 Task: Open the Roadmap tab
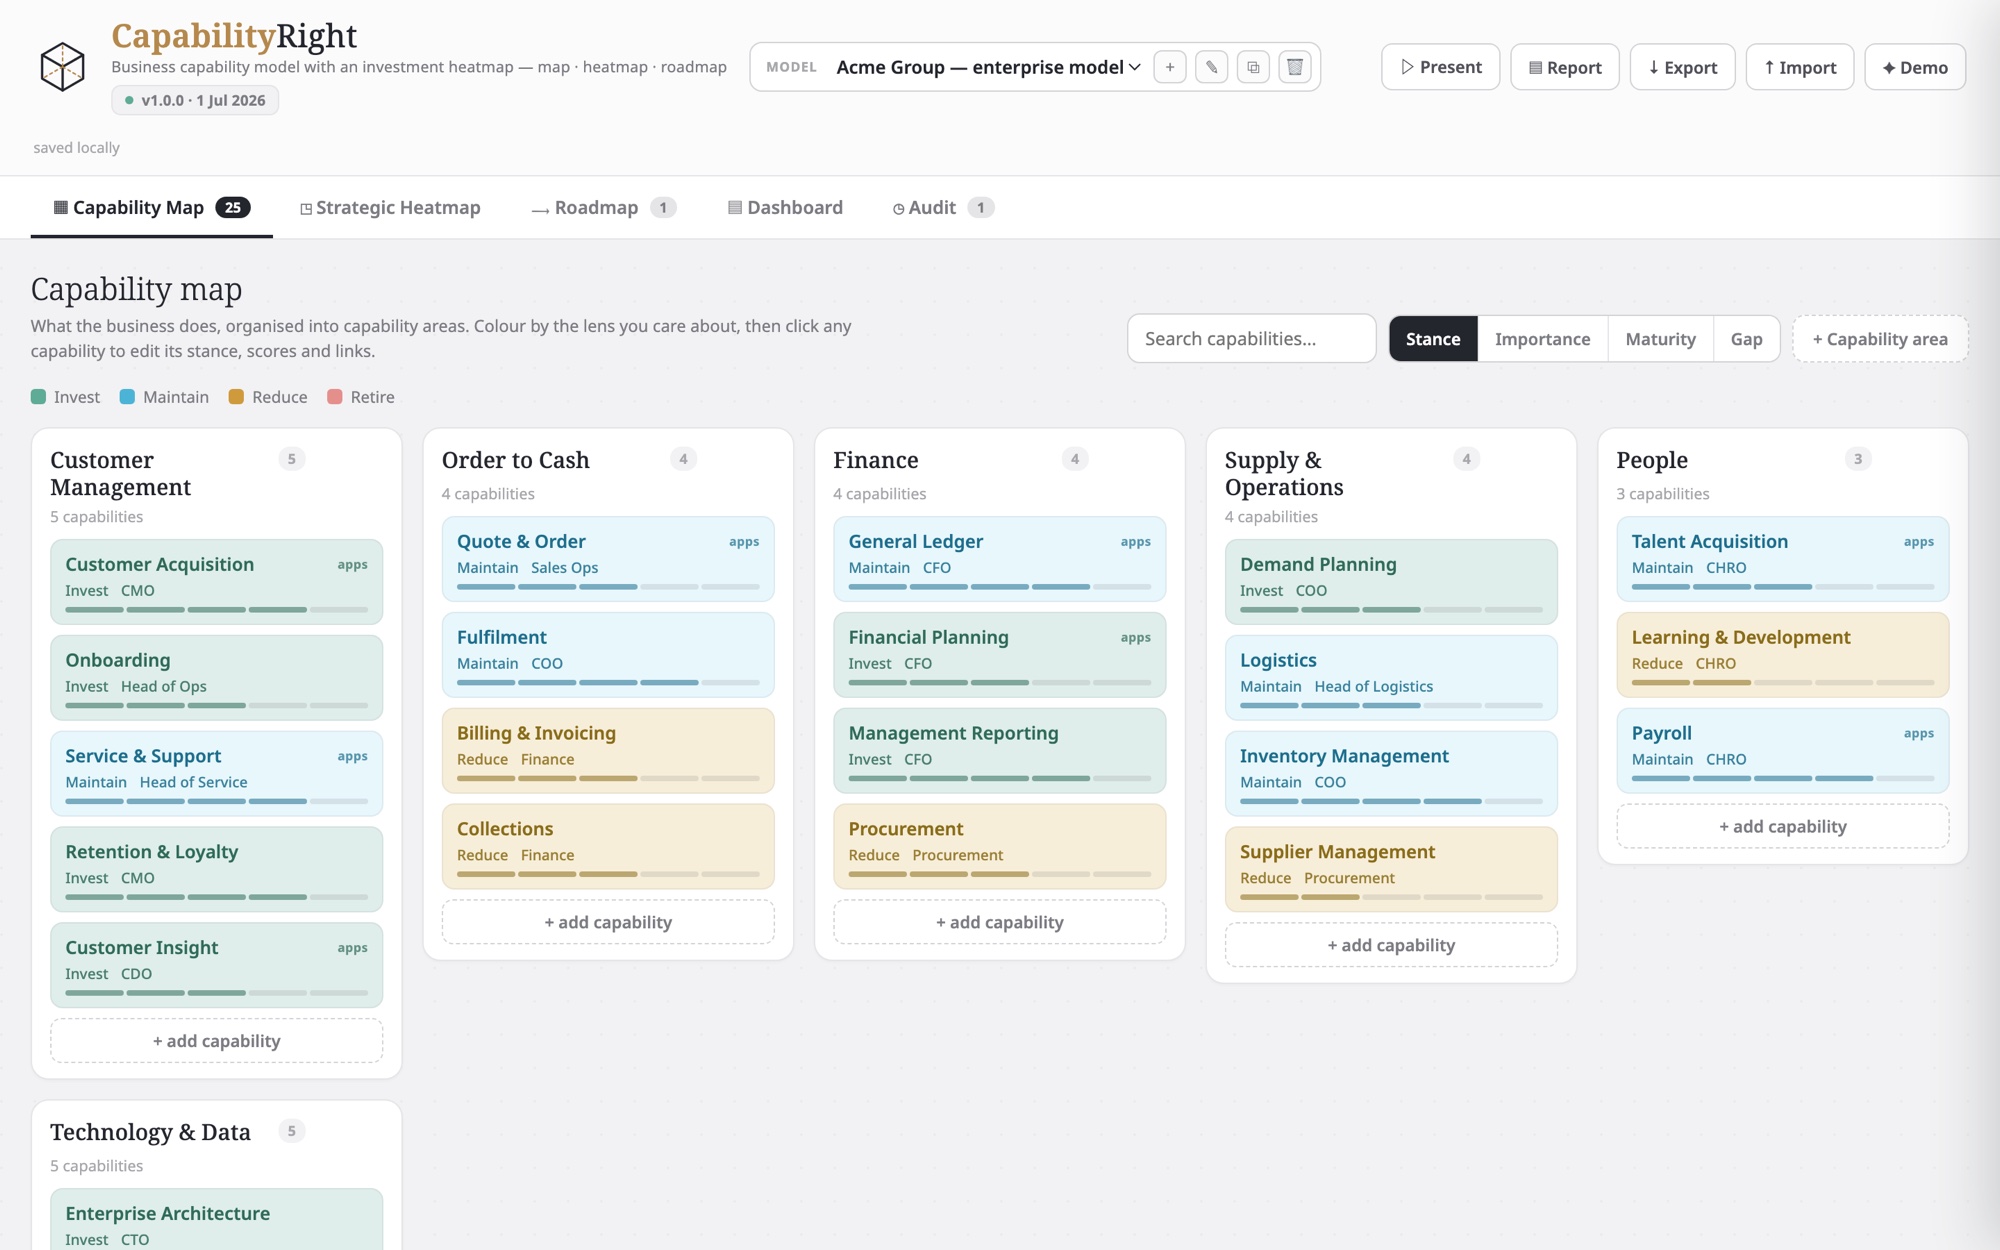(x=604, y=207)
